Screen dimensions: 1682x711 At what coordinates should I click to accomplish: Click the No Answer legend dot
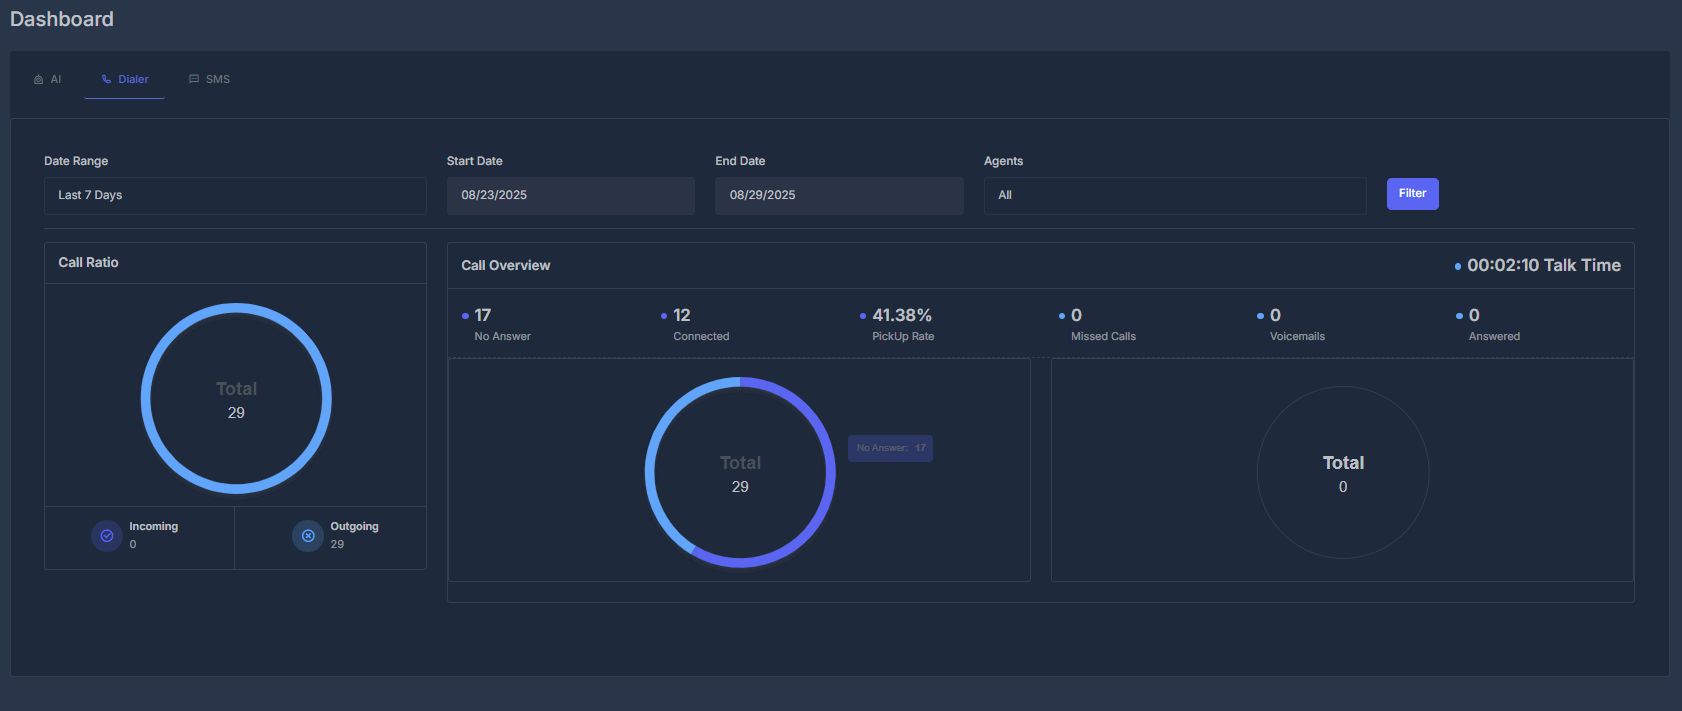(x=465, y=316)
